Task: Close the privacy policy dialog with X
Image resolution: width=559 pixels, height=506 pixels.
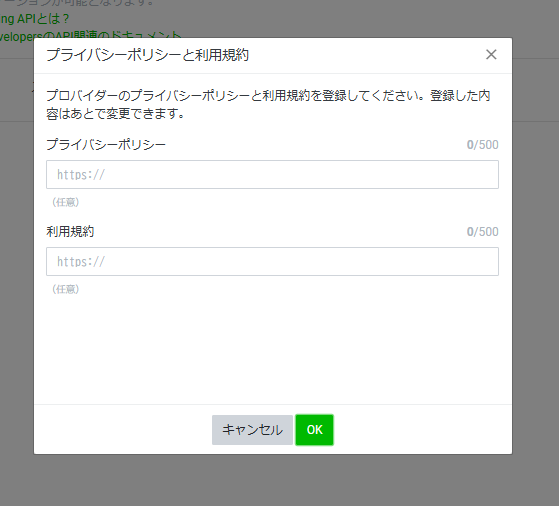Action: 491,55
